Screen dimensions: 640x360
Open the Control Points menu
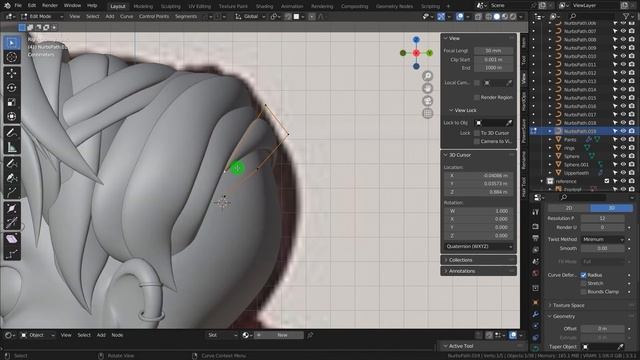tap(154, 16)
